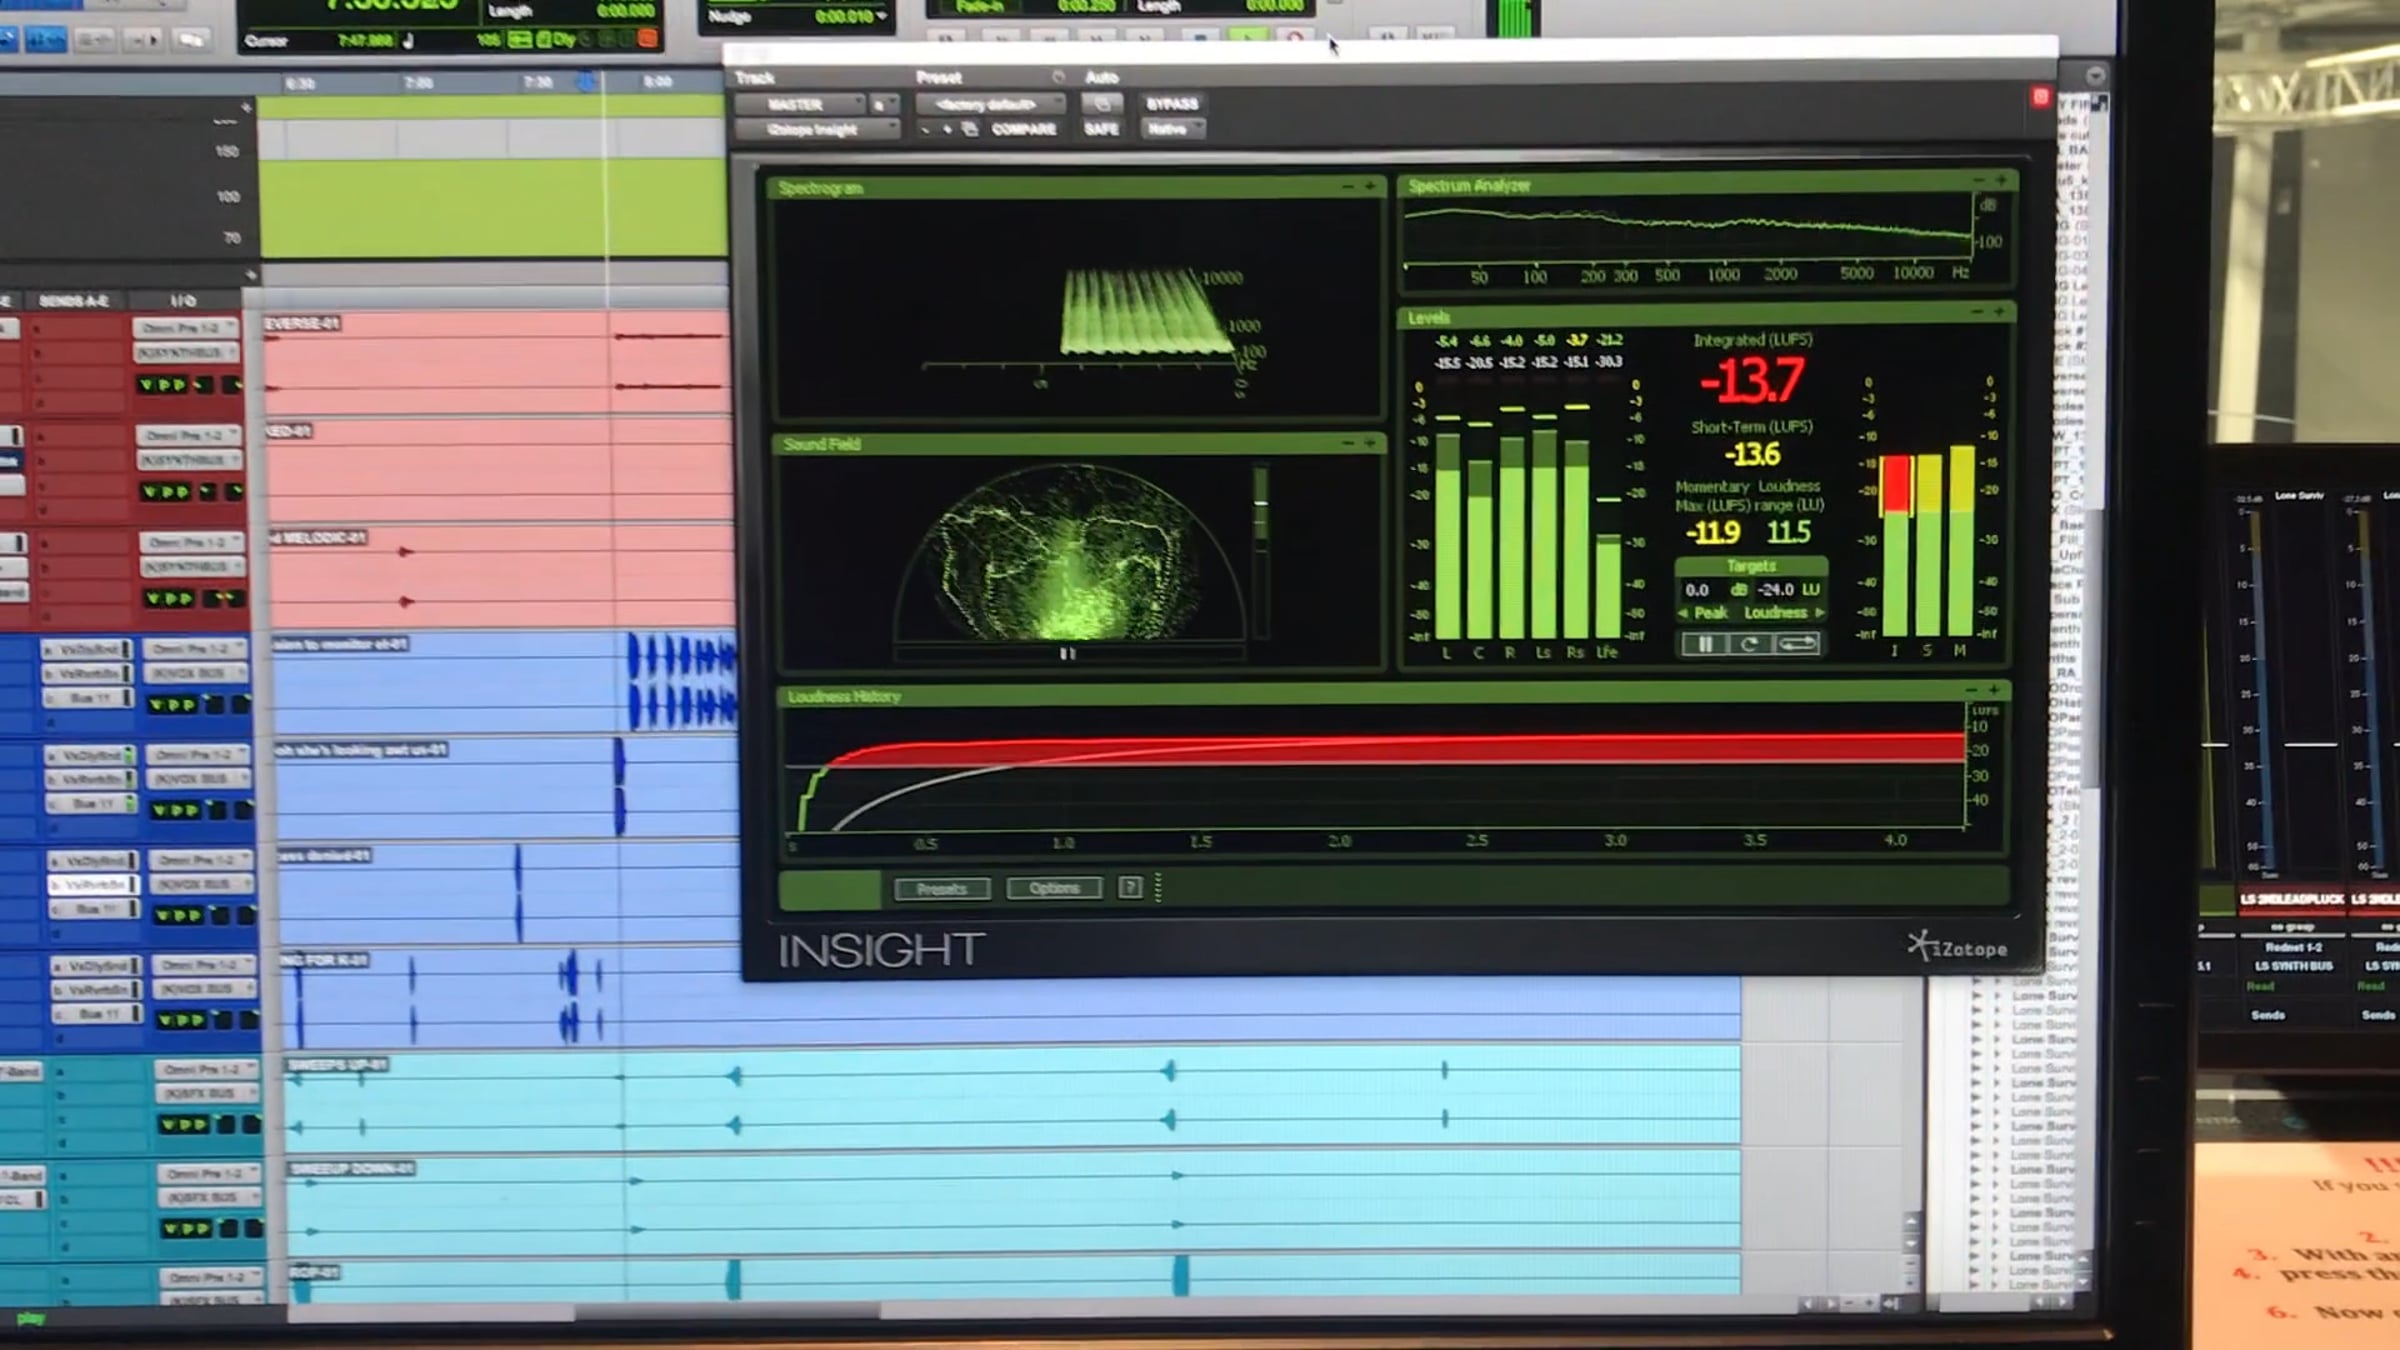
Task: Reset the Insight loudness measurement
Action: pos(1749,644)
